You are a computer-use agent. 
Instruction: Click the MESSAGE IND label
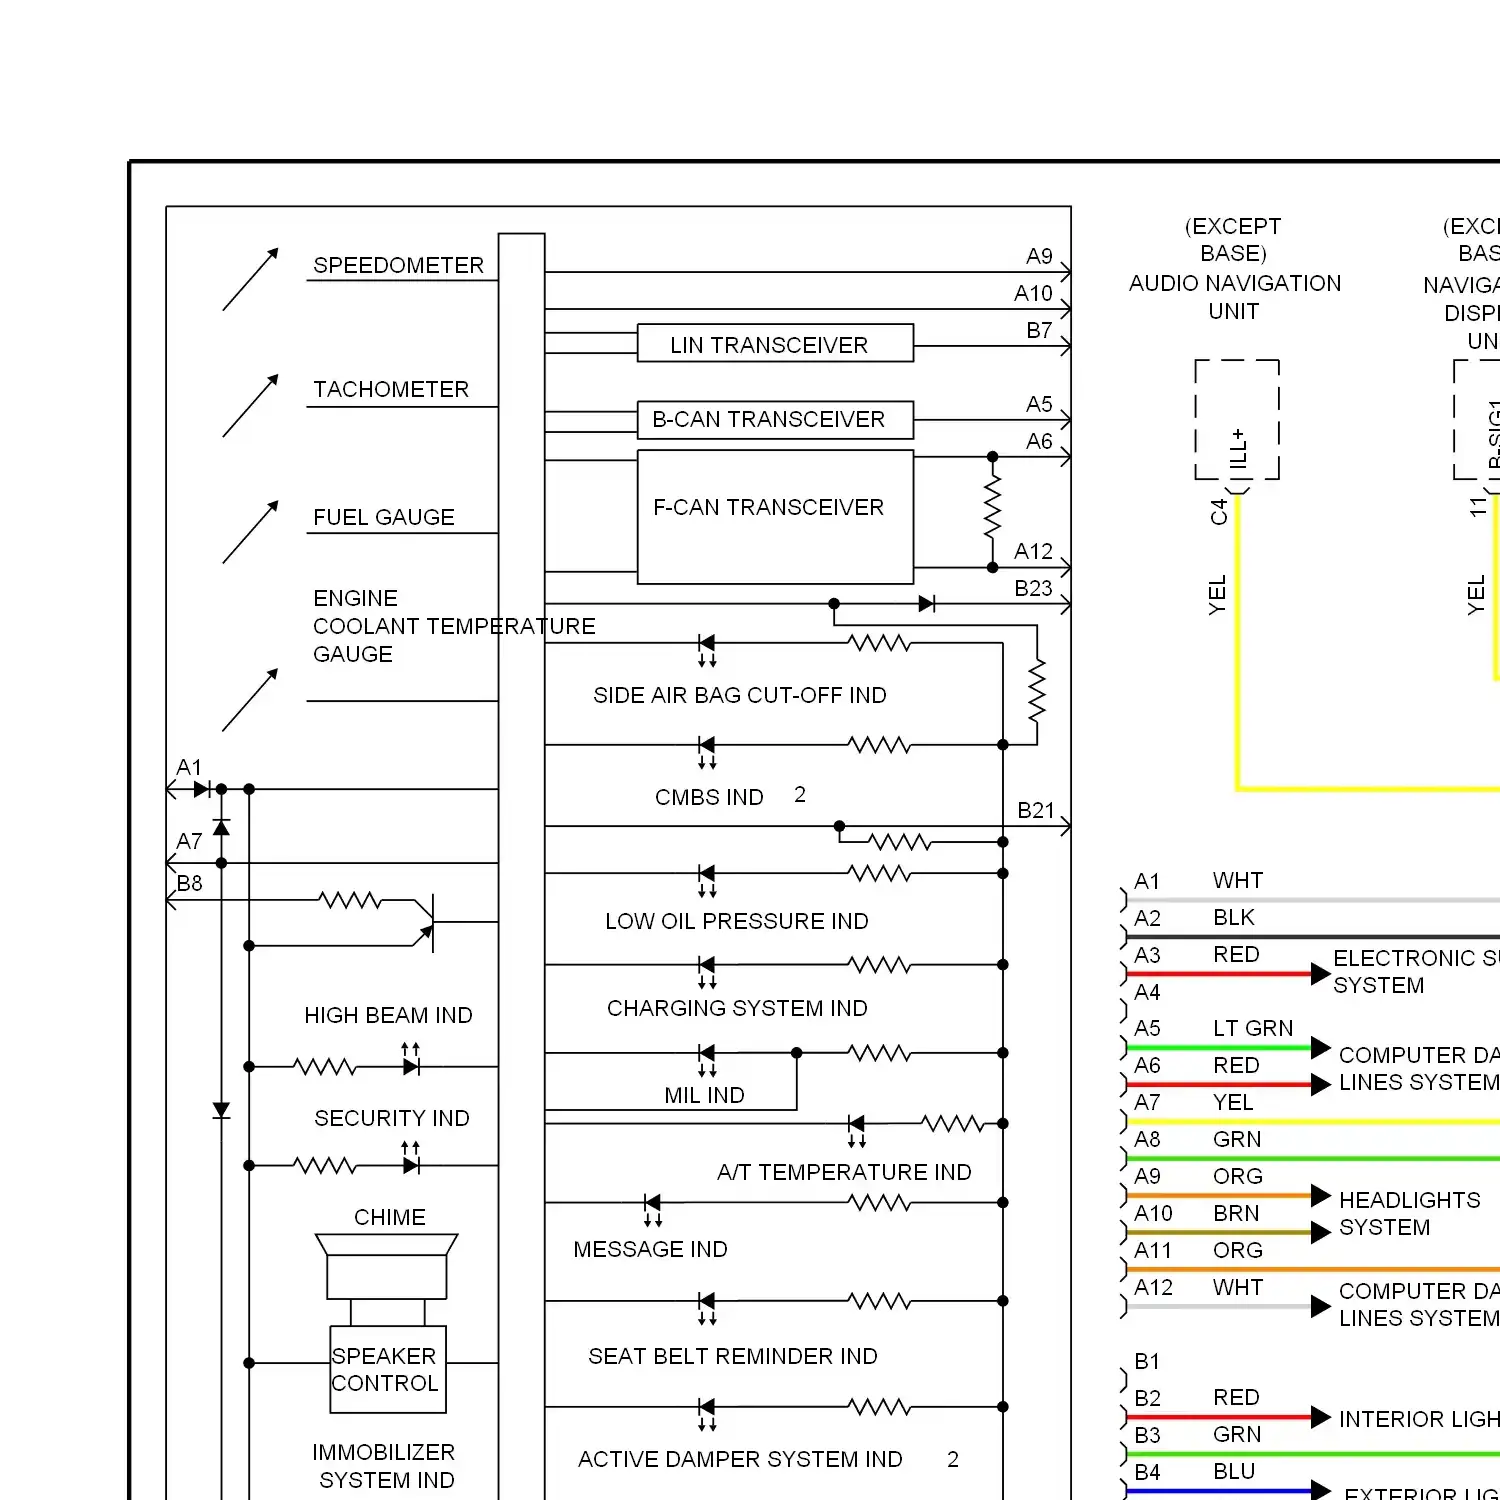click(x=650, y=1249)
